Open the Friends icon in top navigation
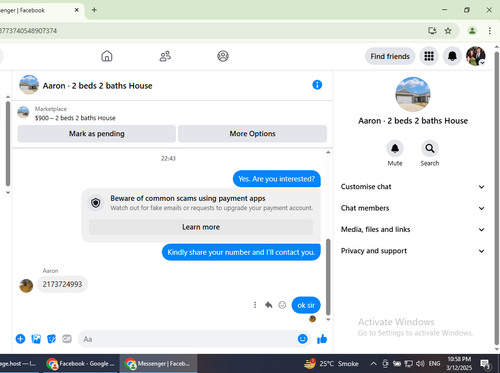Image resolution: width=500 pixels, height=373 pixels. click(x=165, y=56)
